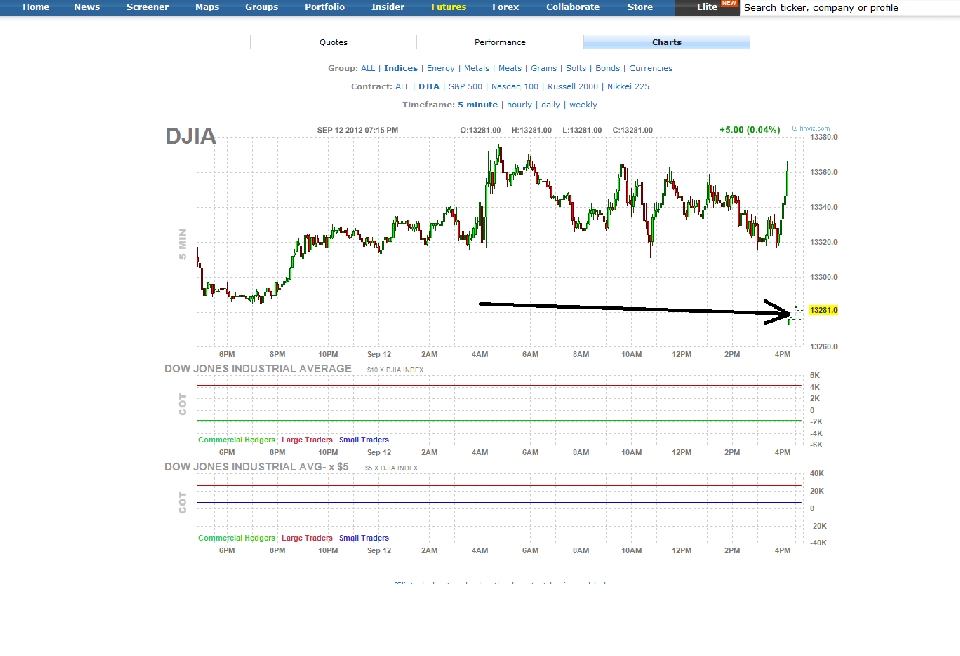
Task: Click Large Traders legend under DOW JONES INDUSTRIAL AVERAGE chart
Action: [x=307, y=440]
